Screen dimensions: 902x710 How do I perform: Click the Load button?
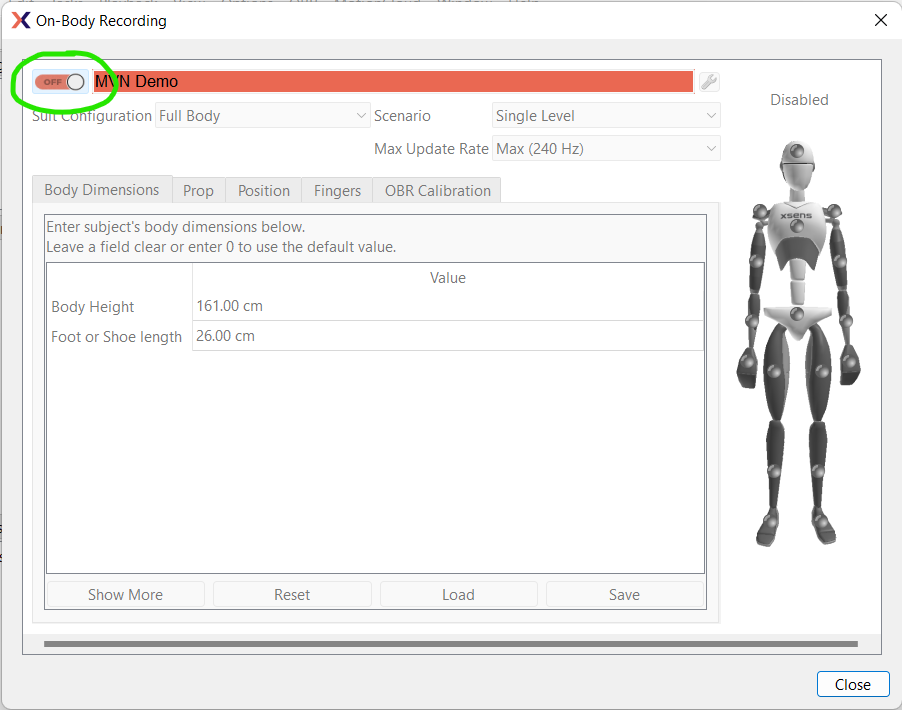point(458,594)
